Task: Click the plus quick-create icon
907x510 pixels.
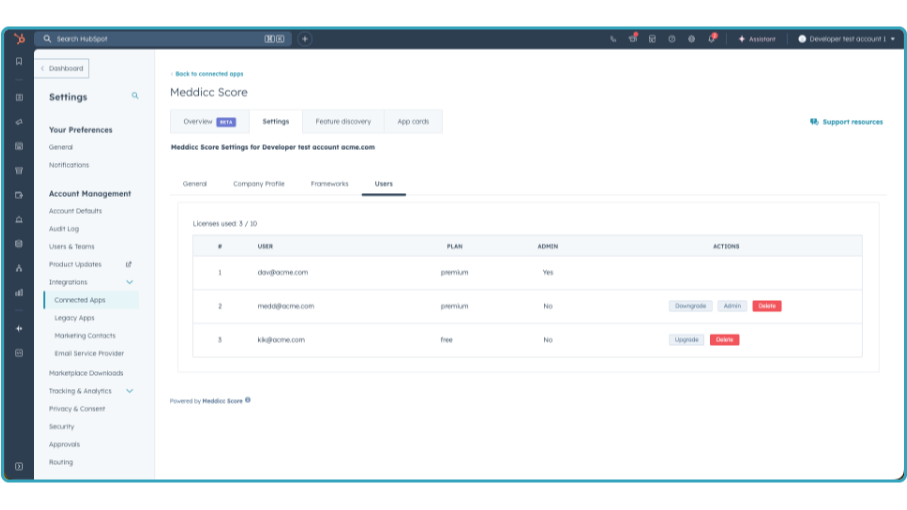Action: click(305, 39)
